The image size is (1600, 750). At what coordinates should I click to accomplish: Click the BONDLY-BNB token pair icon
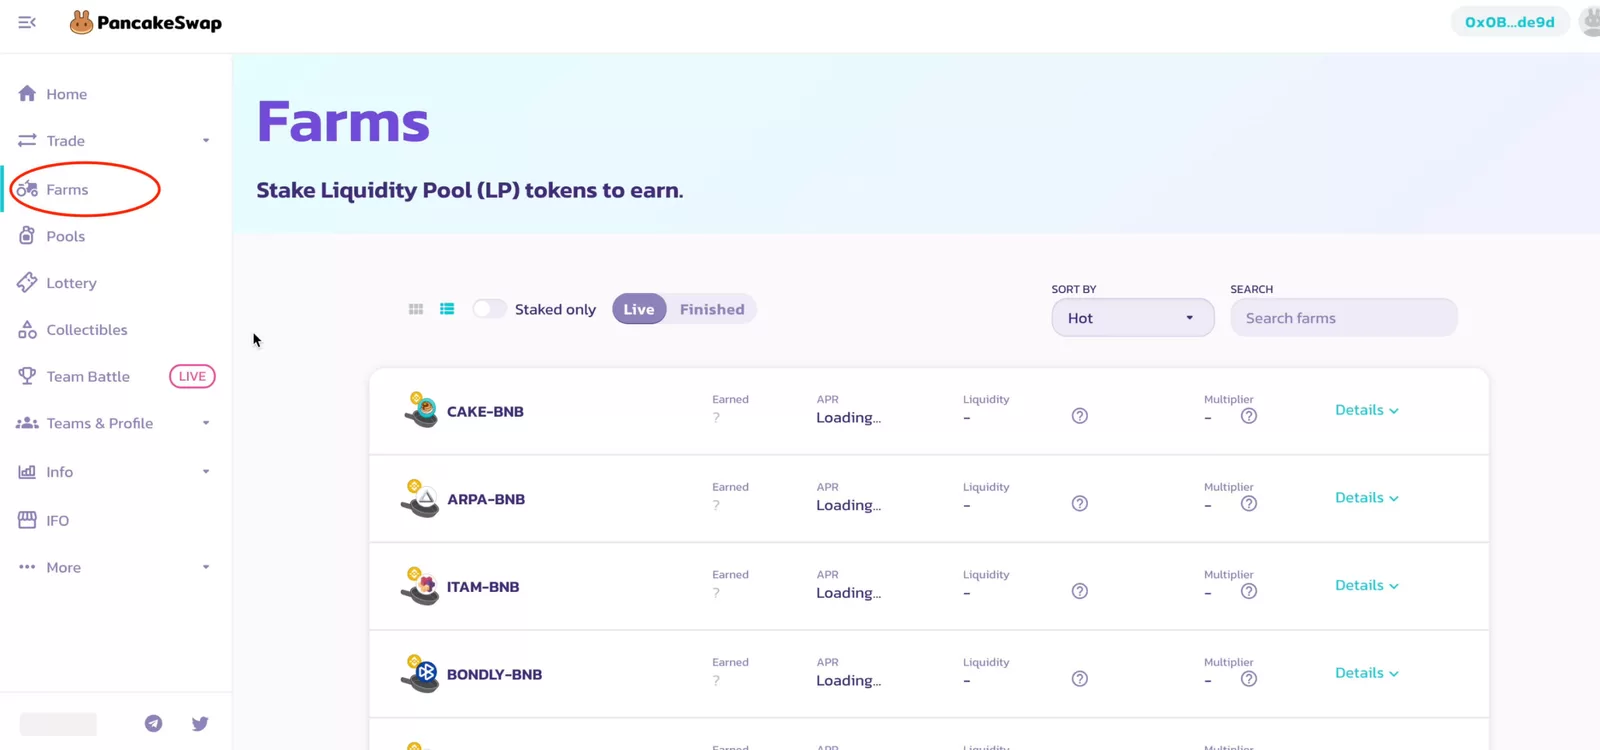pos(421,673)
